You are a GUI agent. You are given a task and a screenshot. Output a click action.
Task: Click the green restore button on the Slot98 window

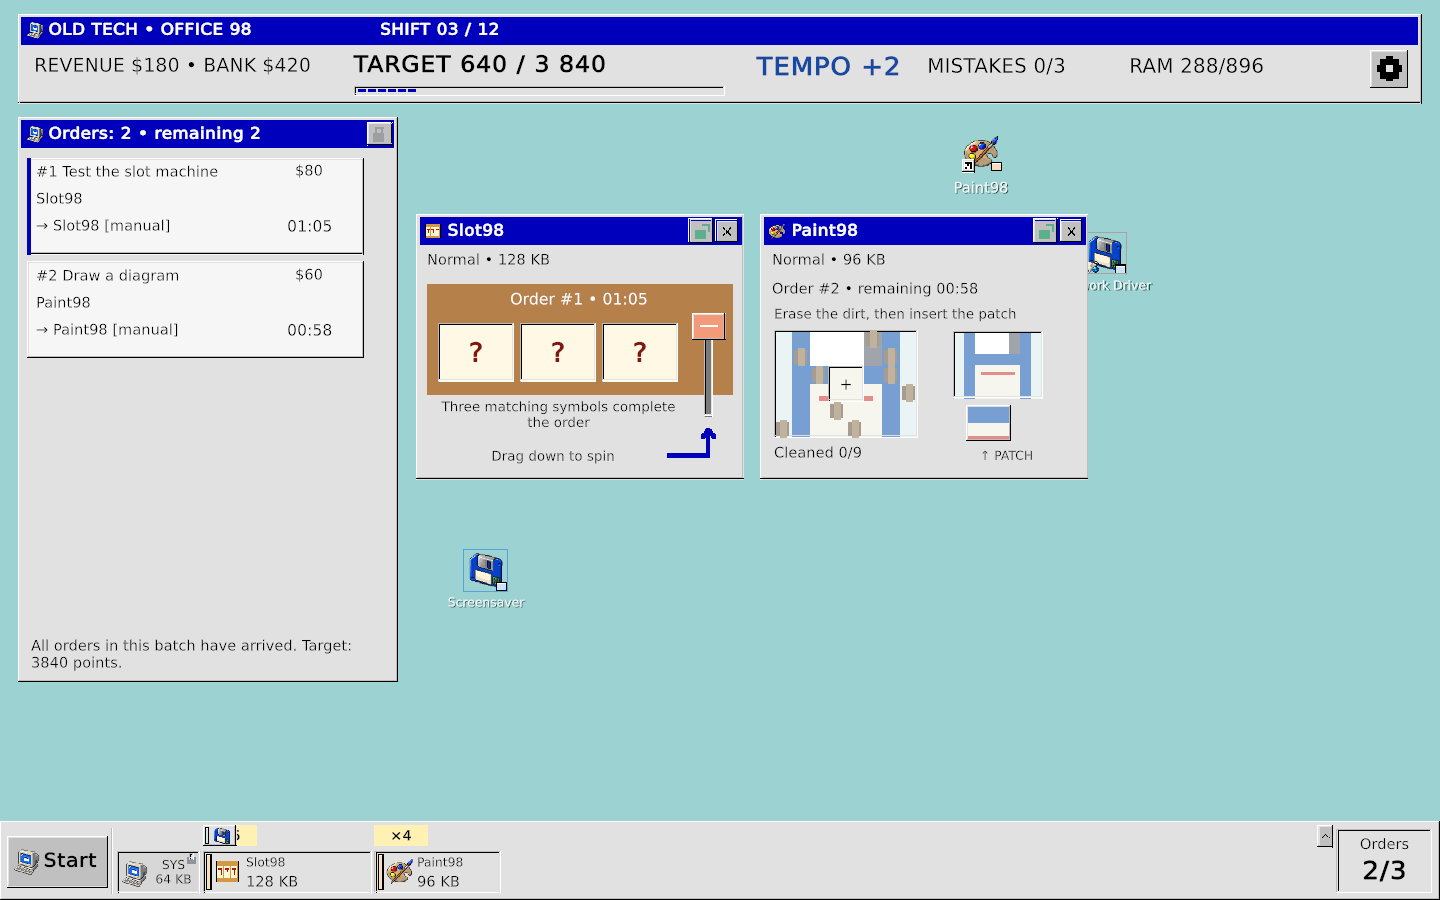point(700,231)
